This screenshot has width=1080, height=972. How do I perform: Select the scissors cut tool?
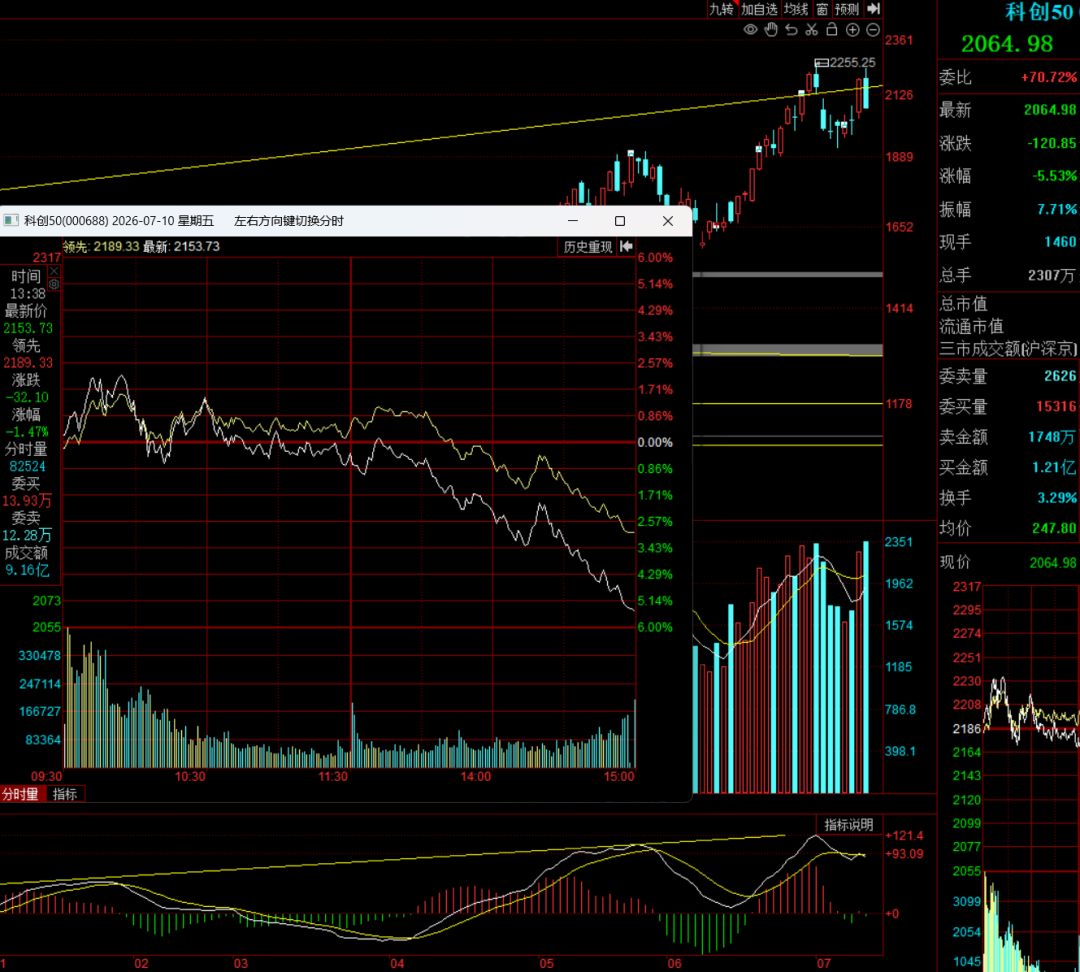(812, 30)
